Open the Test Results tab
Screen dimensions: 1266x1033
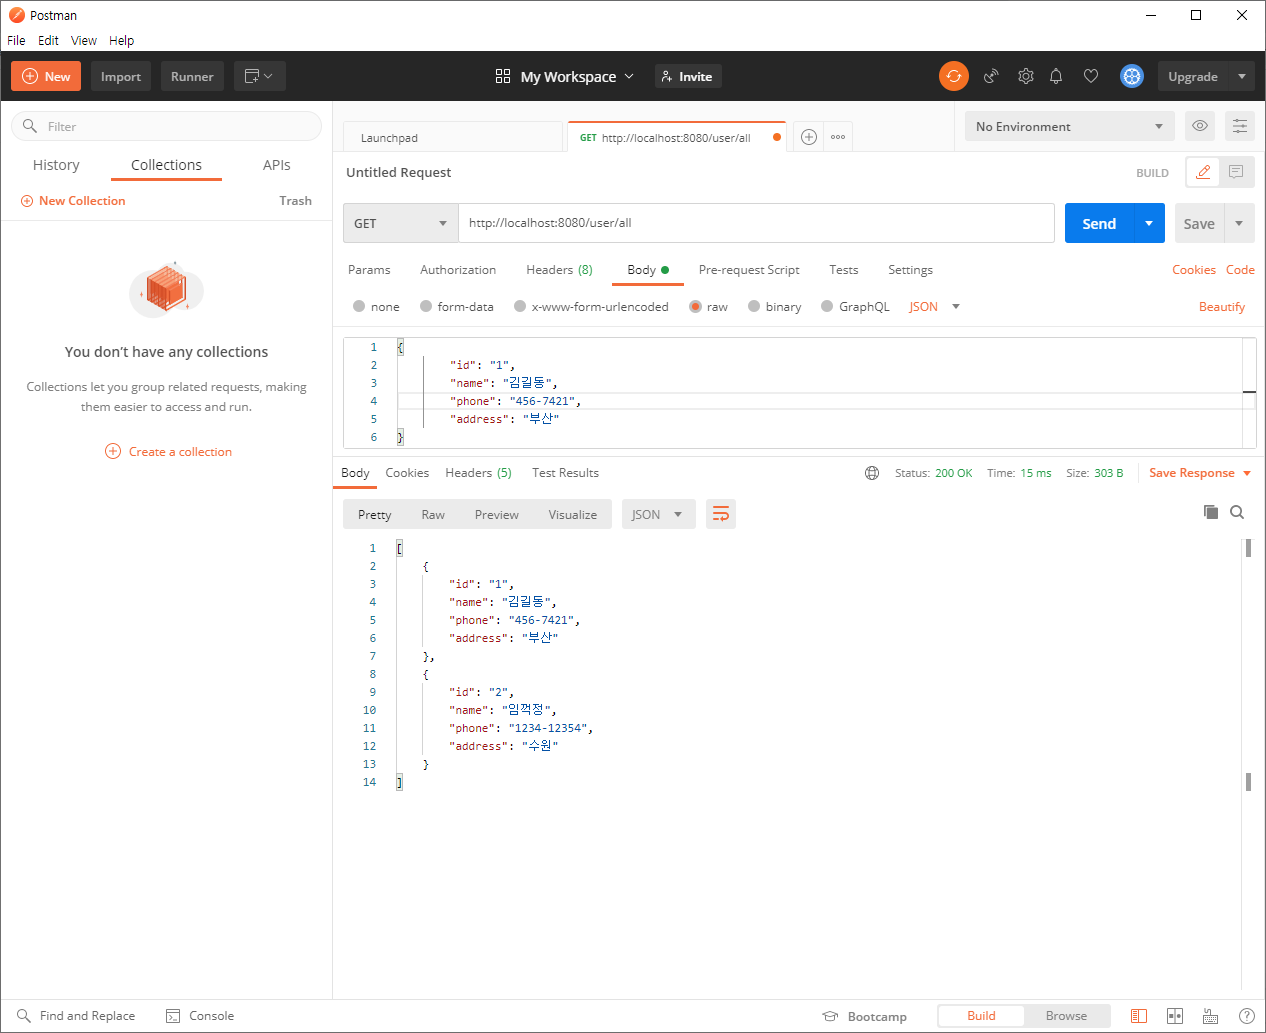tap(565, 473)
